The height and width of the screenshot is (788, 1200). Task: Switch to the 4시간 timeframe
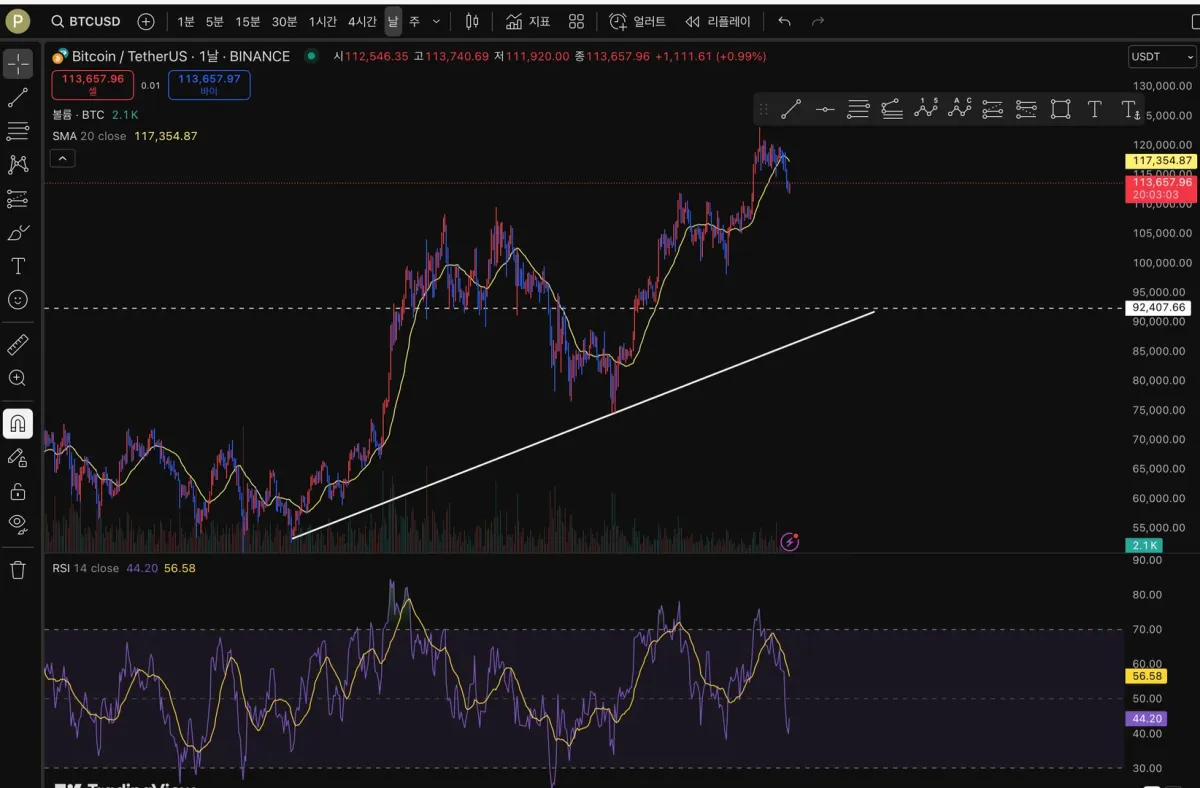[363, 21]
